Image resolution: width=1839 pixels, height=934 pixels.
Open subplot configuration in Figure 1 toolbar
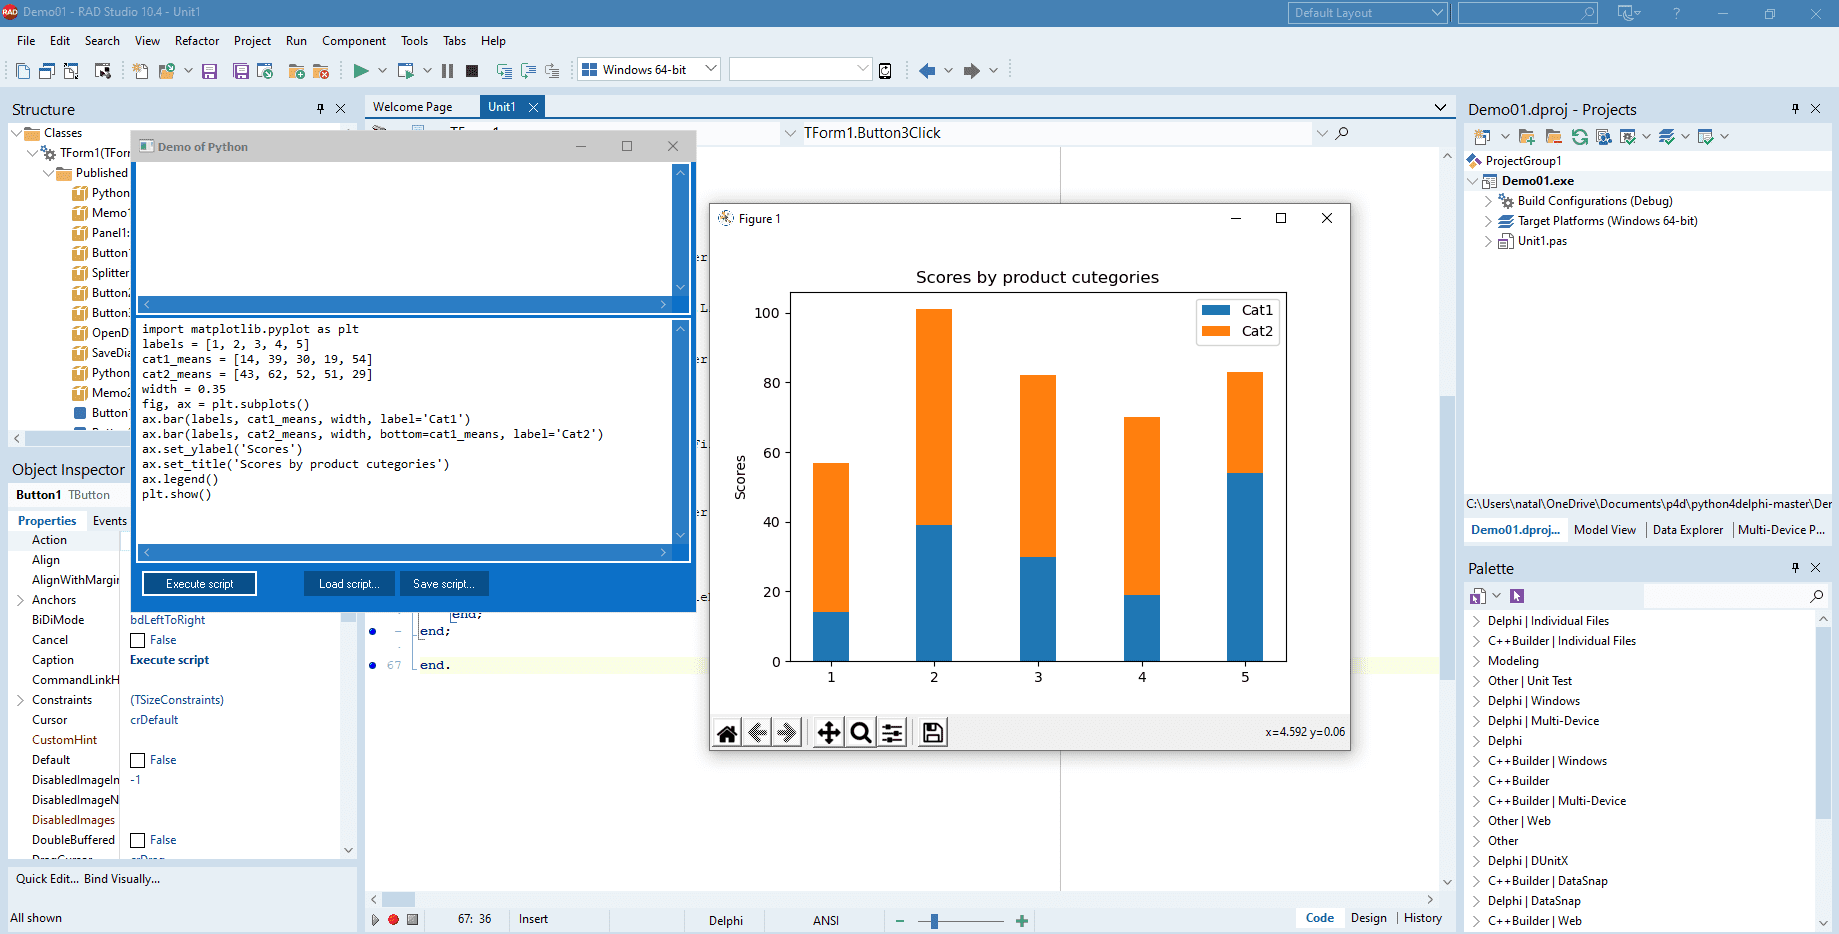pyautogui.click(x=892, y=732)
